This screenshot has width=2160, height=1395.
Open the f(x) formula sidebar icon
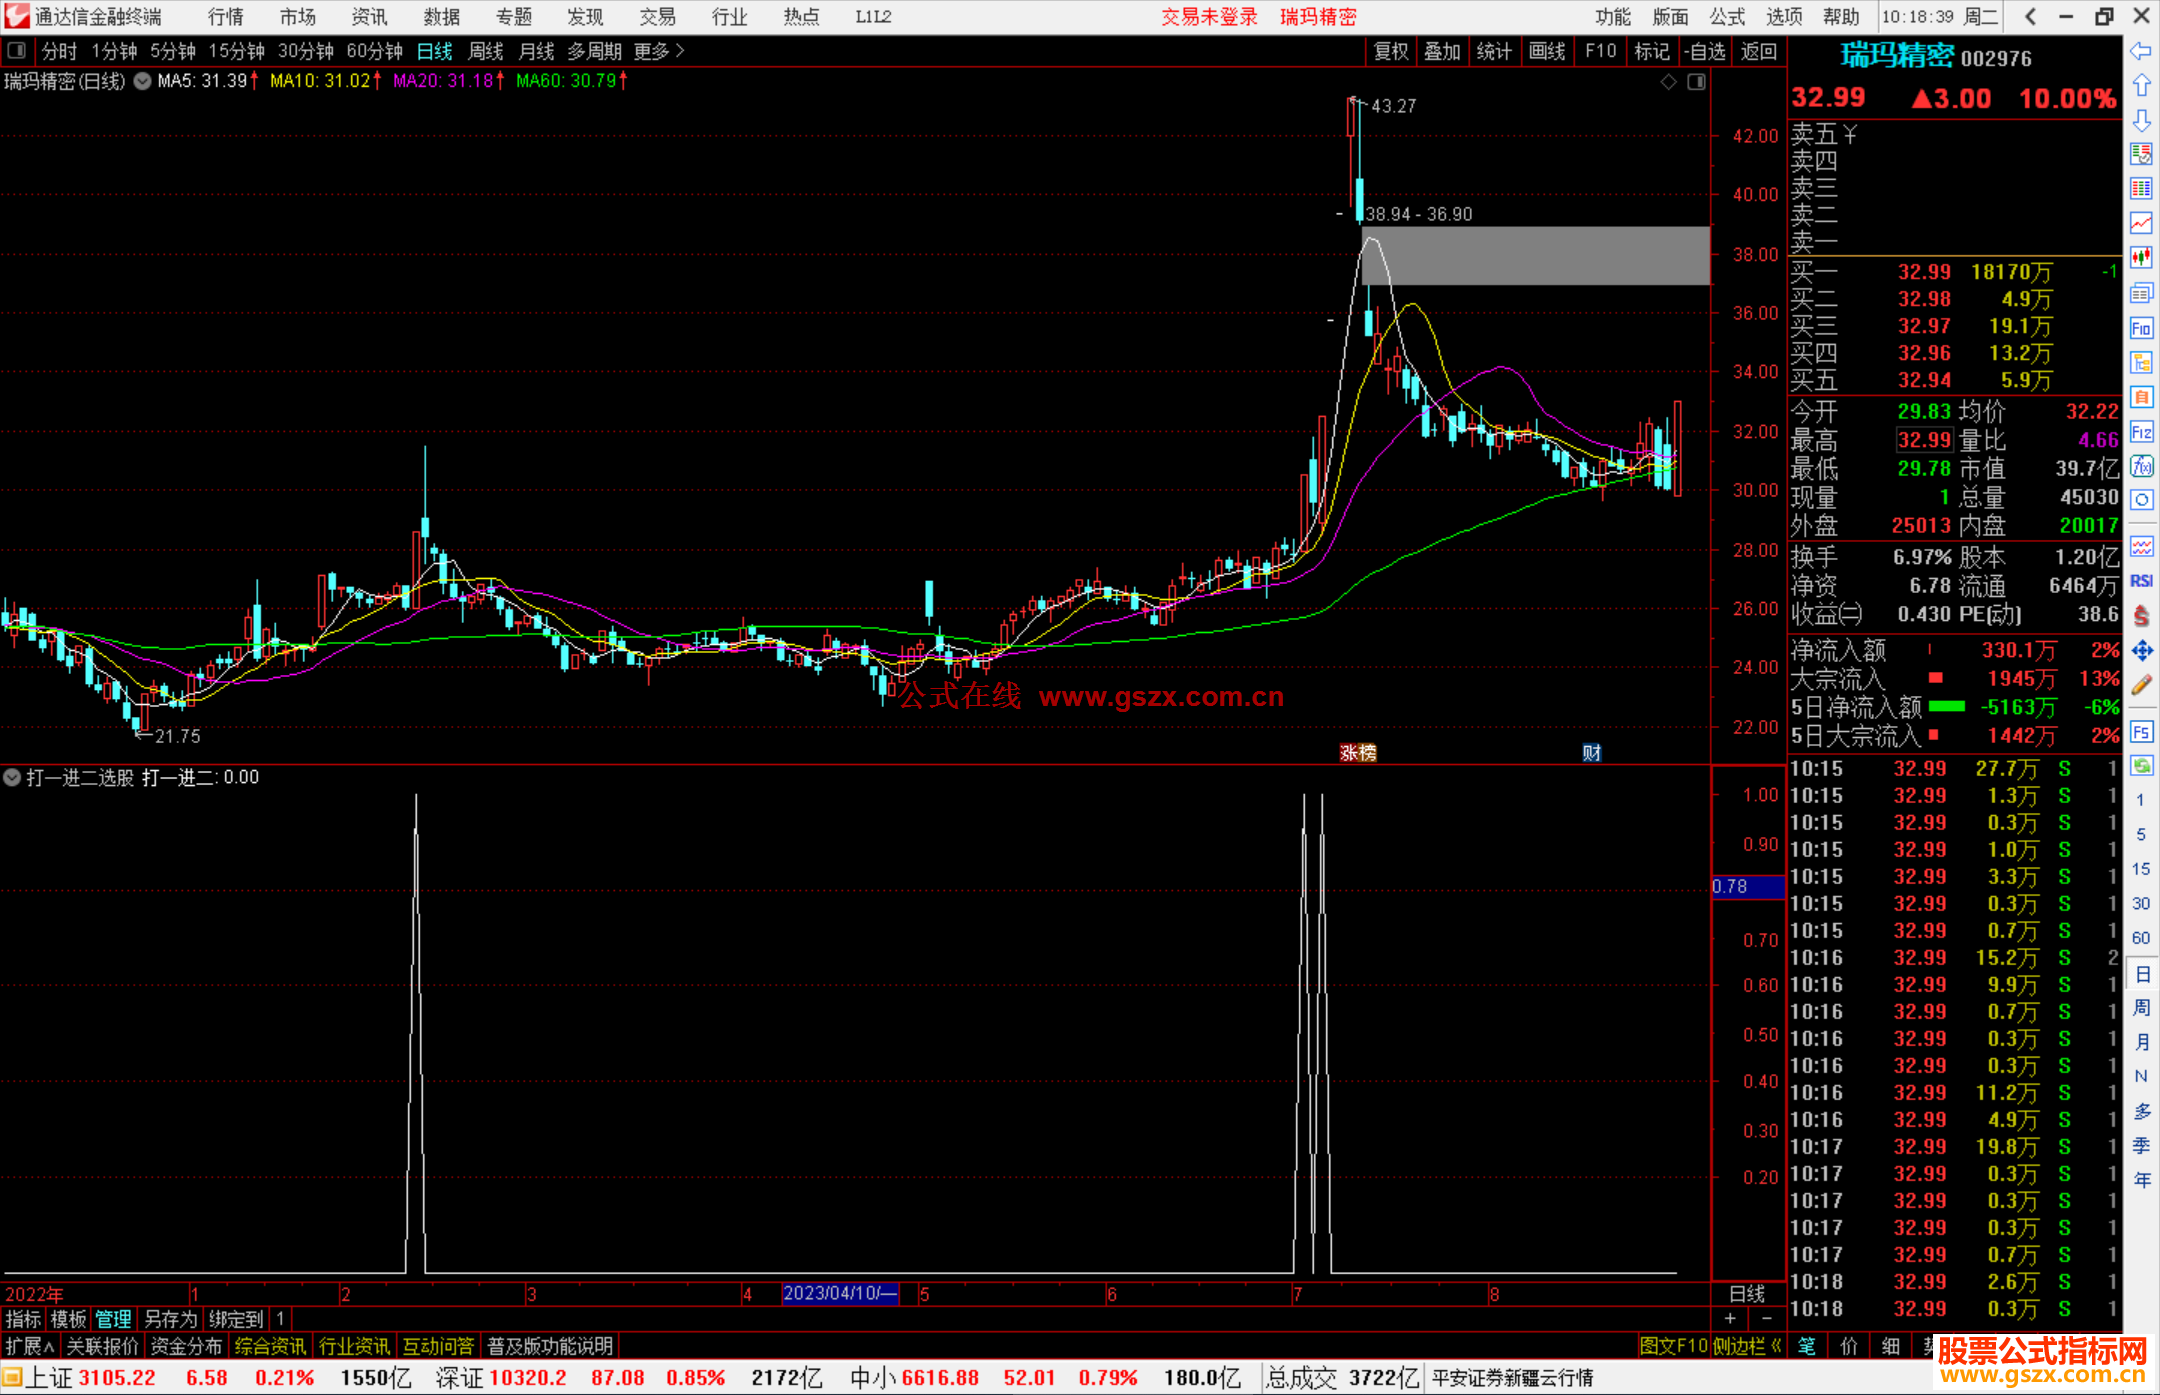2141,466
